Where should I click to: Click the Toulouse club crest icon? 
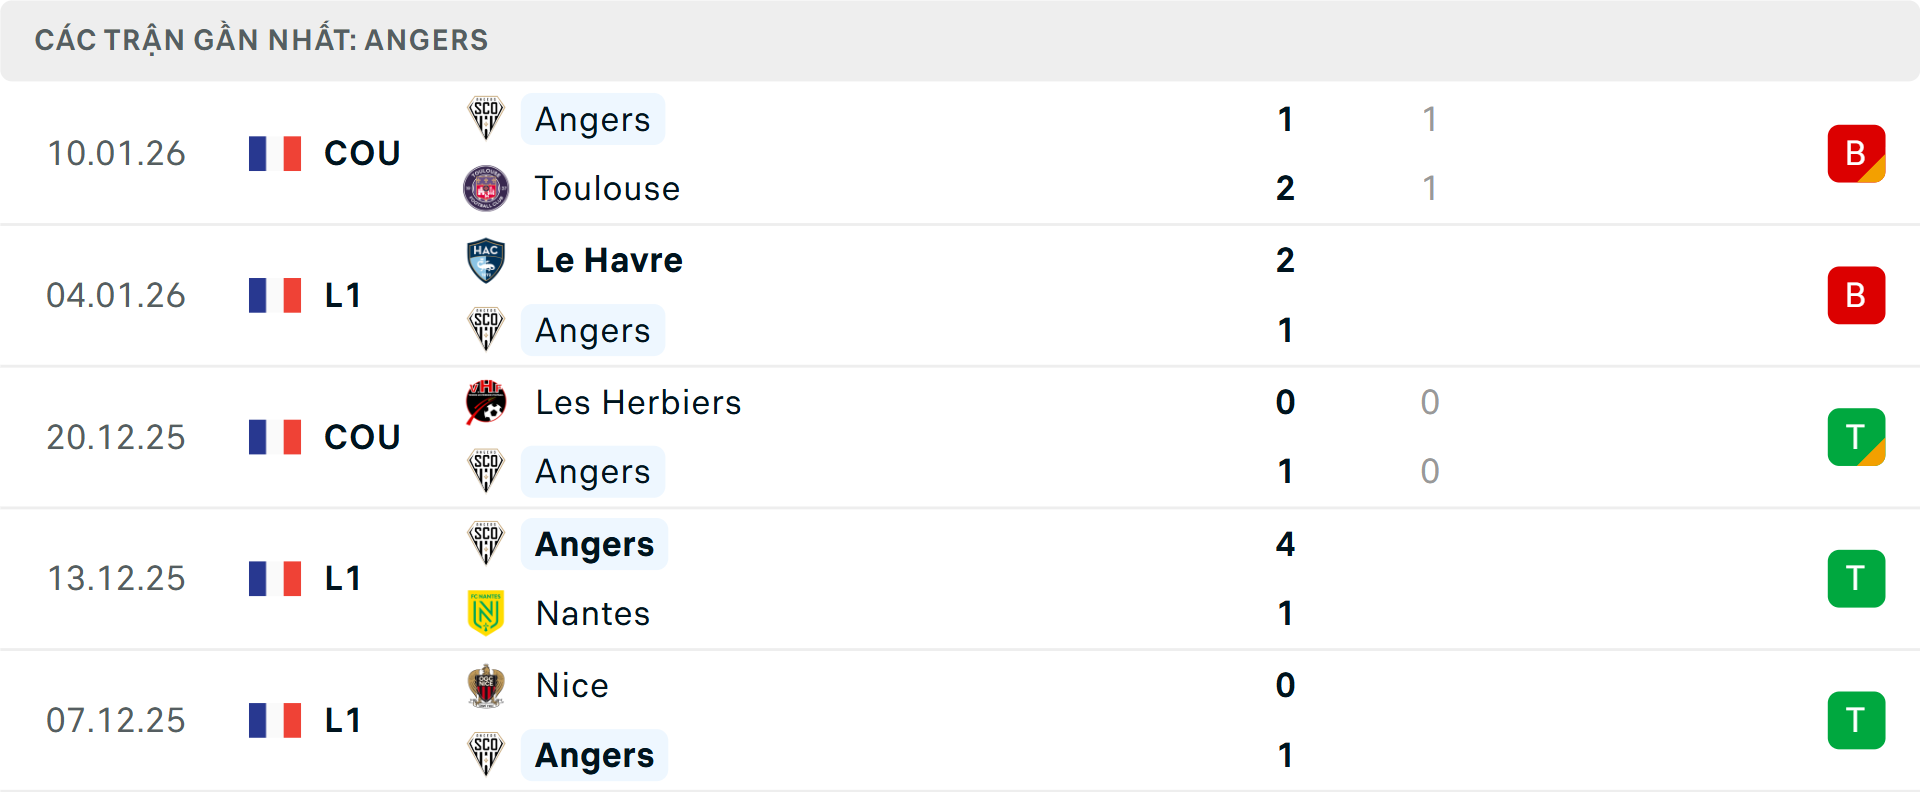click(x=486, y=188)
